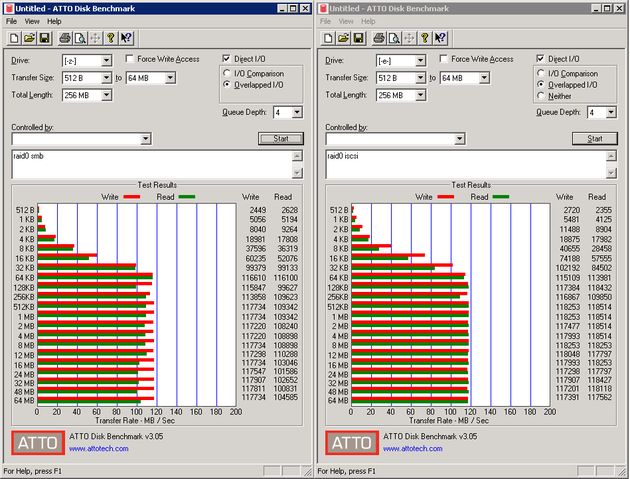Screen dimensions: 630x479
Task: Open www.attotech.com link in right window
Action: (413, 448)
